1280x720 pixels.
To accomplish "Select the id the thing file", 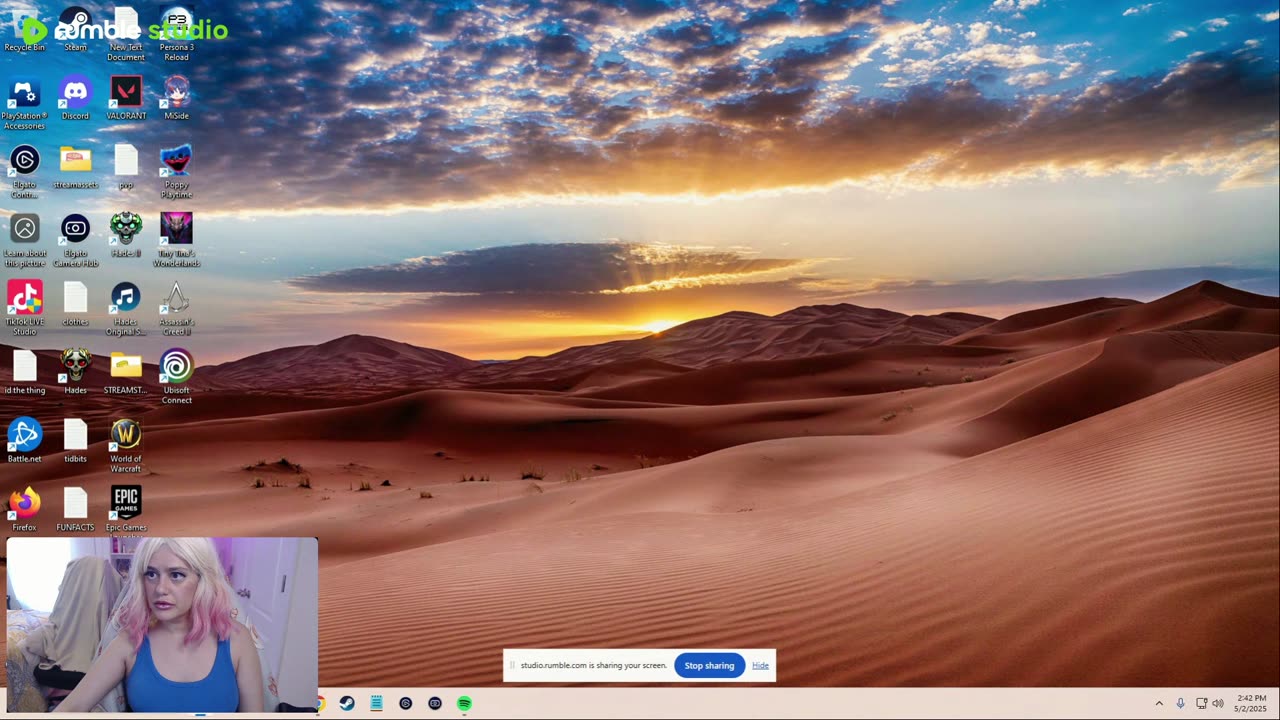I will pos(24,373).
